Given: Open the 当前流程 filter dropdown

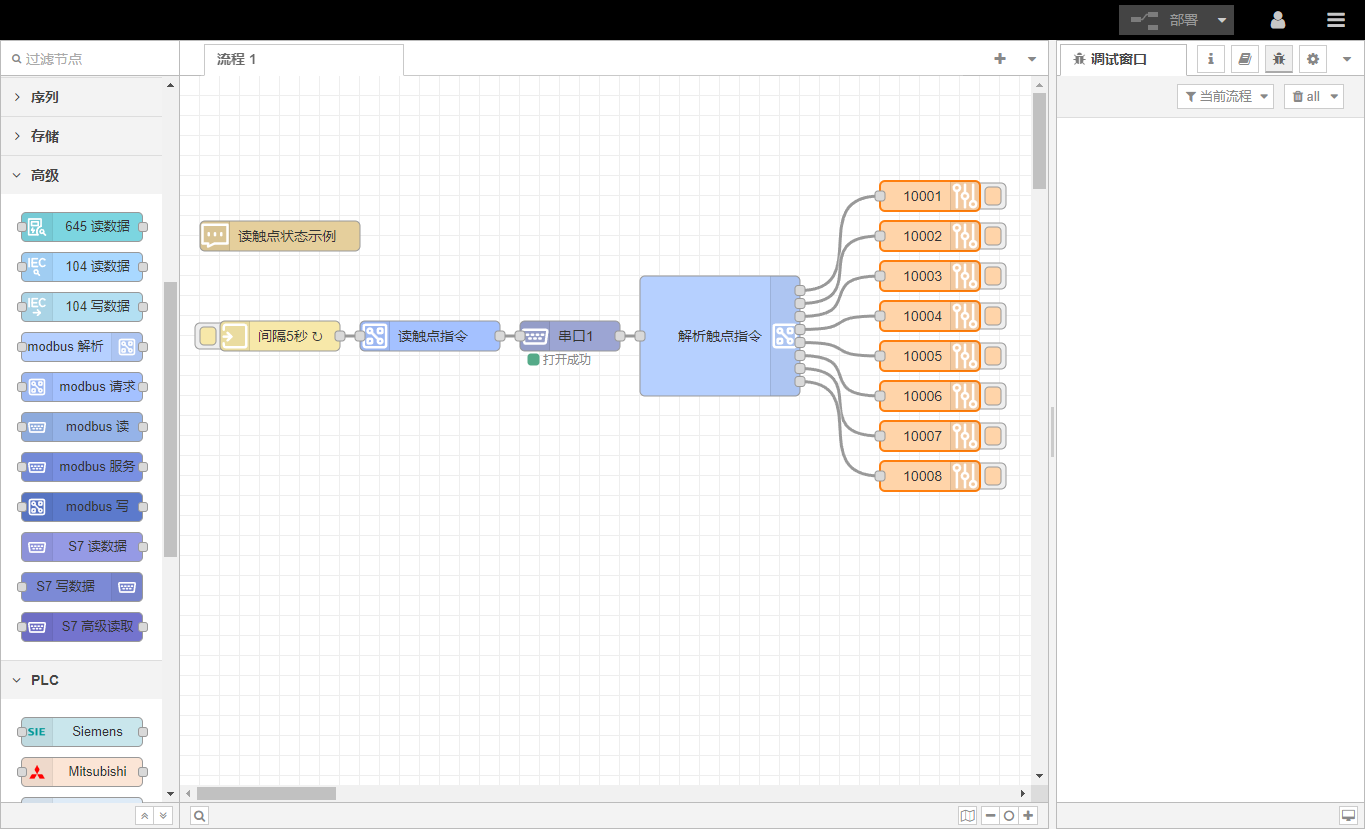Looking at the screenshot, I should pyautogui.click(x=1225, y=97).
